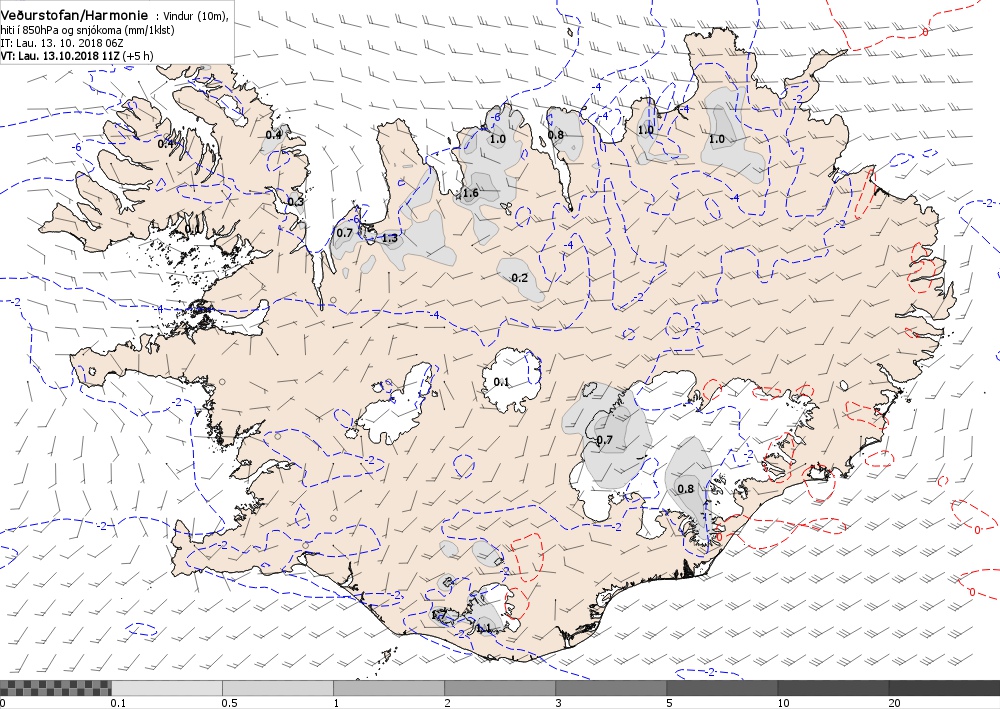Click the 0.2 snowfall value on map
This screenshot has width=1000, height=709.
coord(520,277)
